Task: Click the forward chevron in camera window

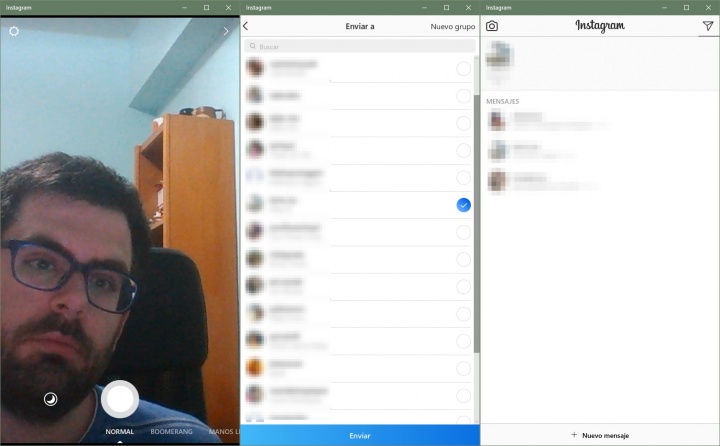Action: (226, 31)
